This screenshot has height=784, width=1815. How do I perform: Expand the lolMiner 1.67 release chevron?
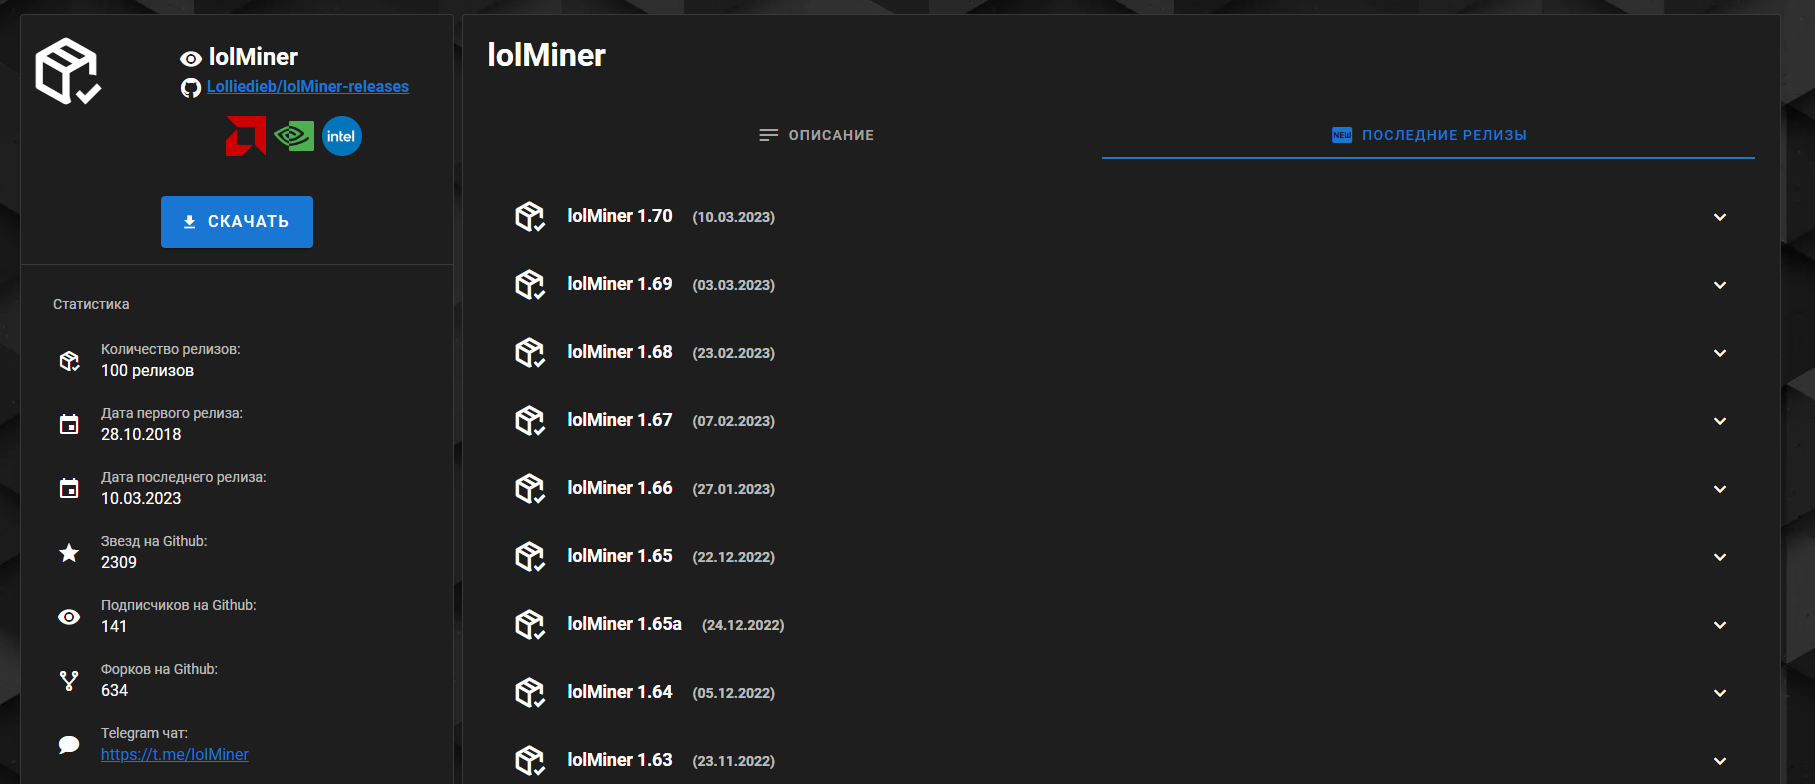(1720, 421)
